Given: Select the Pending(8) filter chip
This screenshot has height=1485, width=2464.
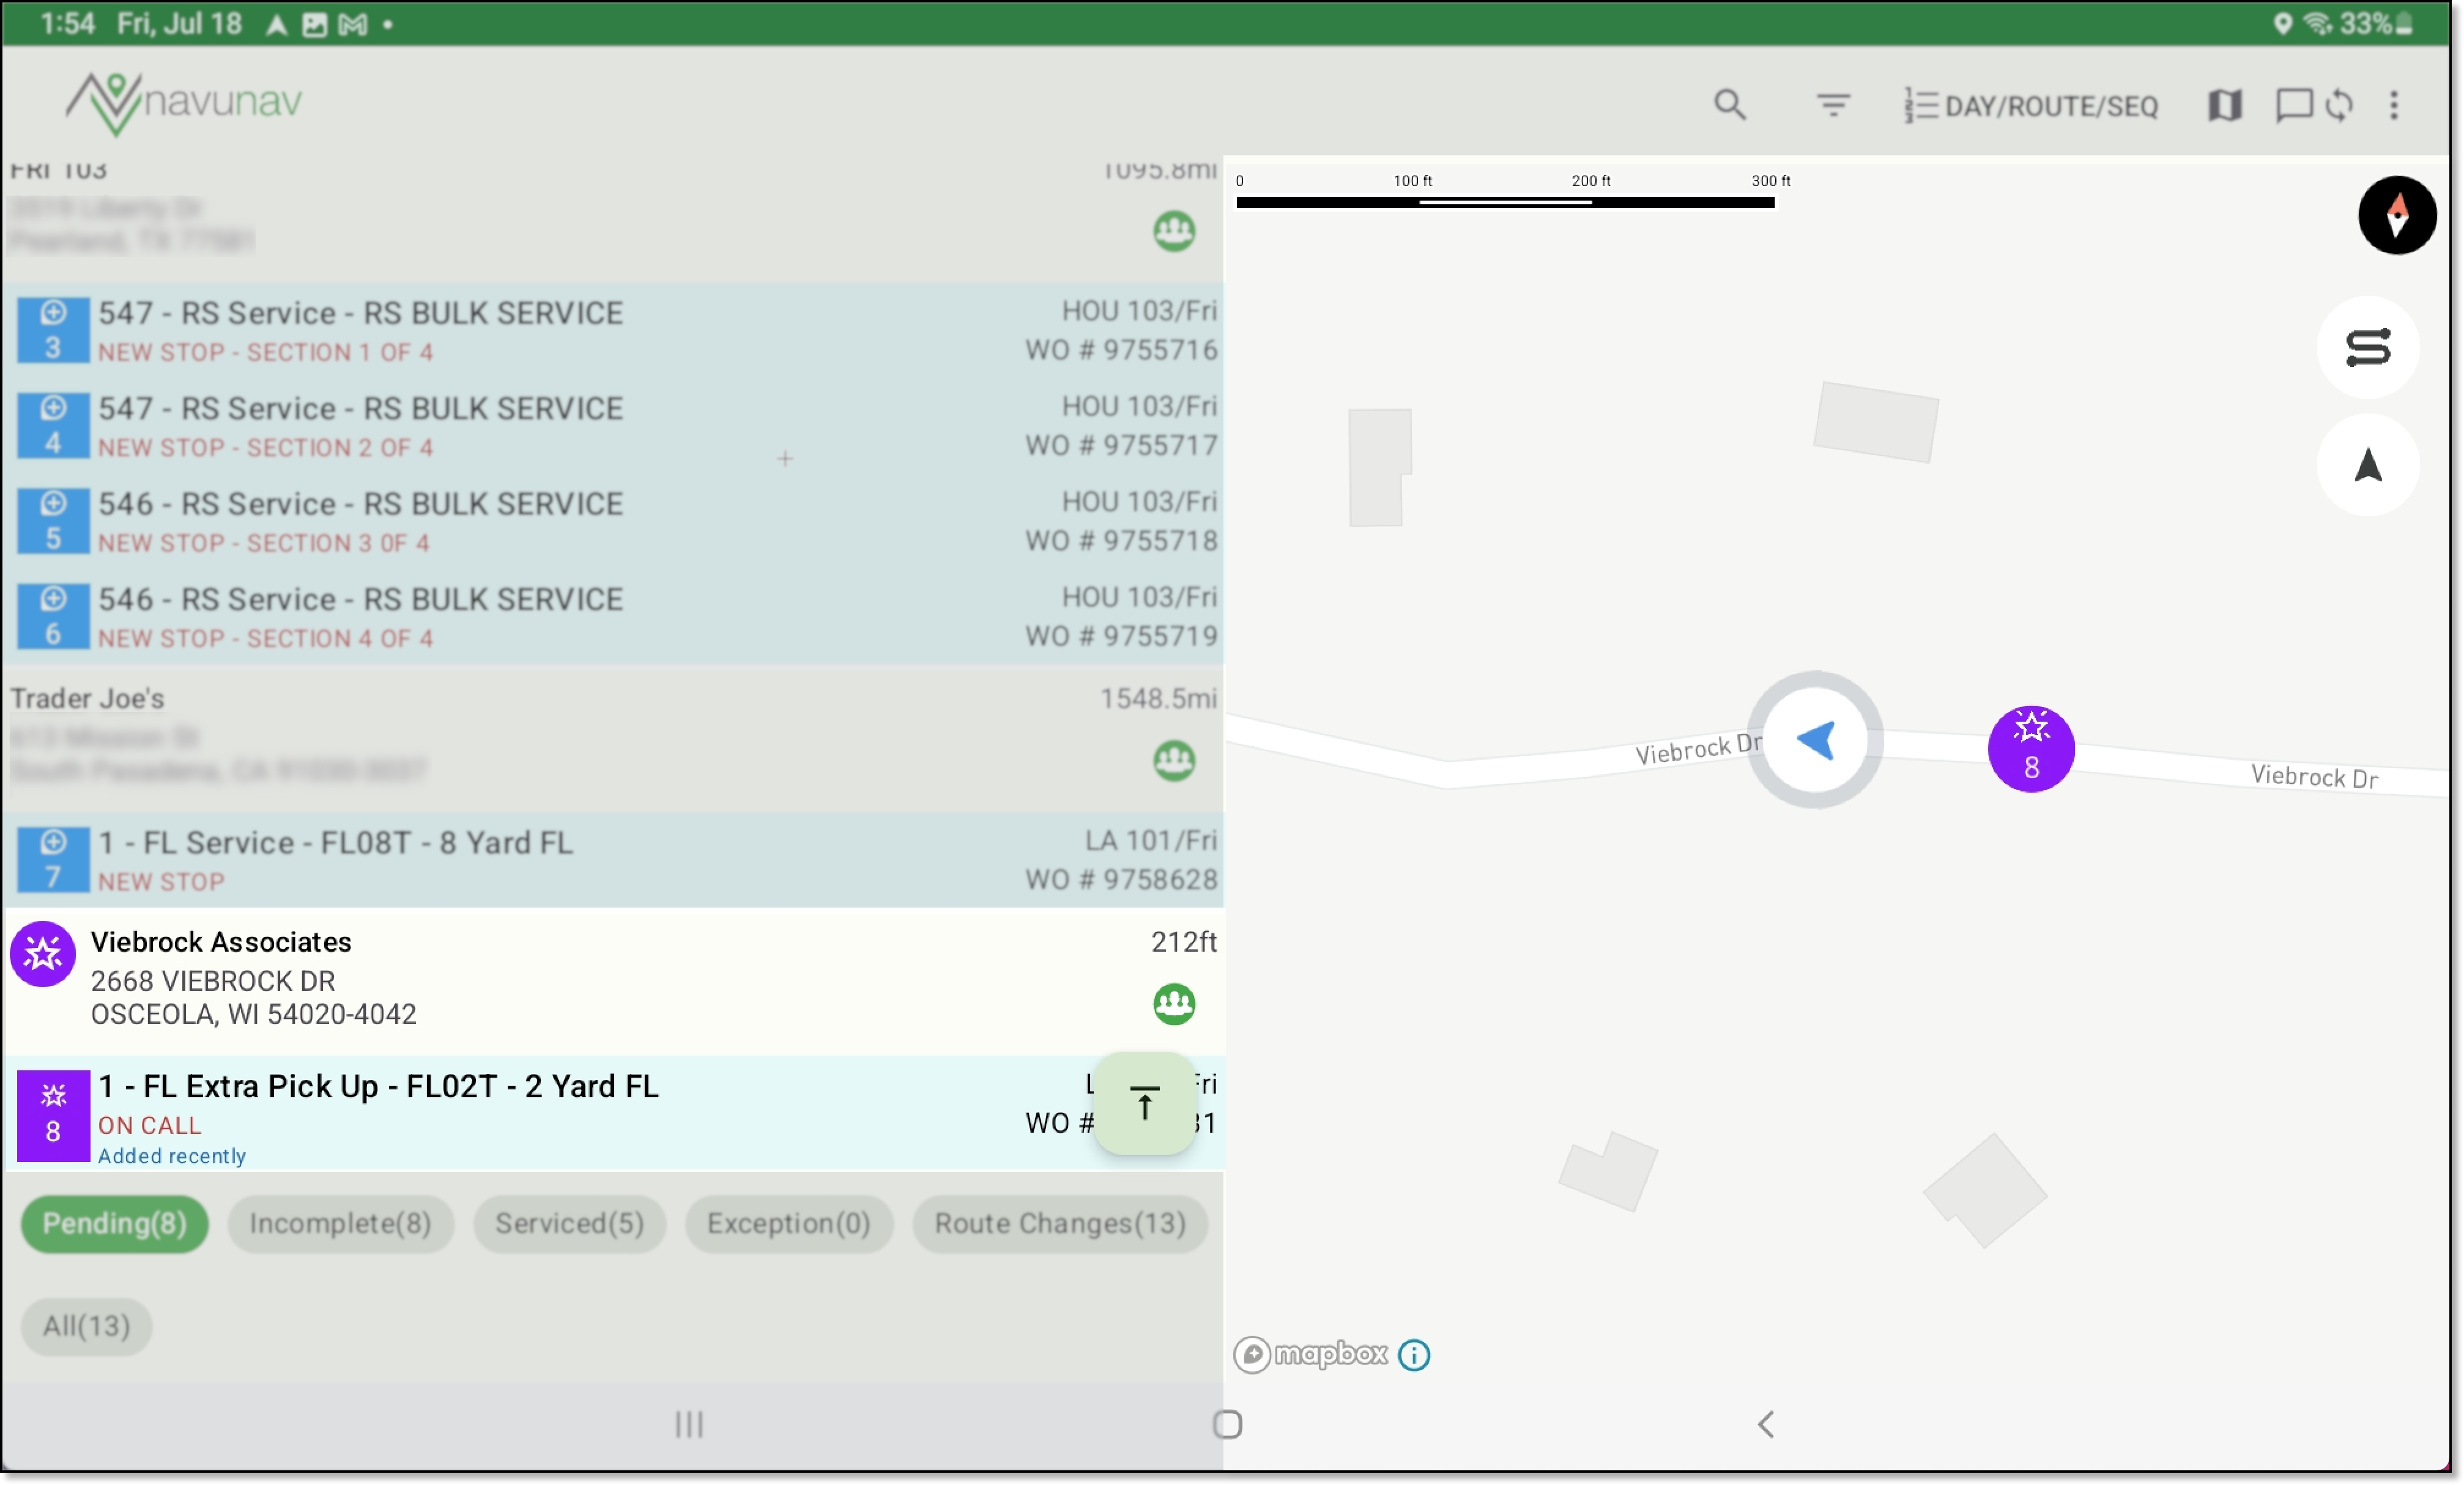Looking at the screenshot, I should pos(114,1223).
